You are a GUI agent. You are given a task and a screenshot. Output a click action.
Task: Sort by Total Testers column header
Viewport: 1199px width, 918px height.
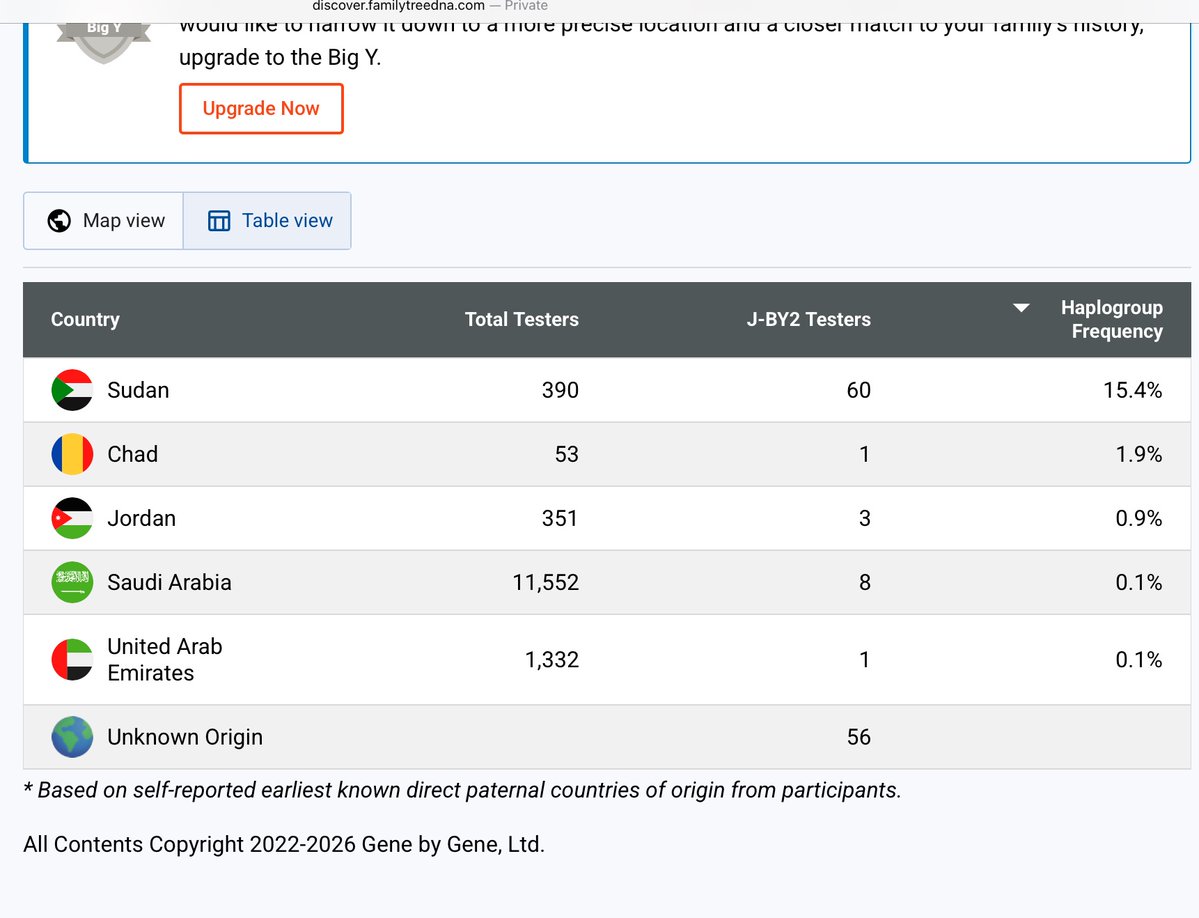click(522, 320)
